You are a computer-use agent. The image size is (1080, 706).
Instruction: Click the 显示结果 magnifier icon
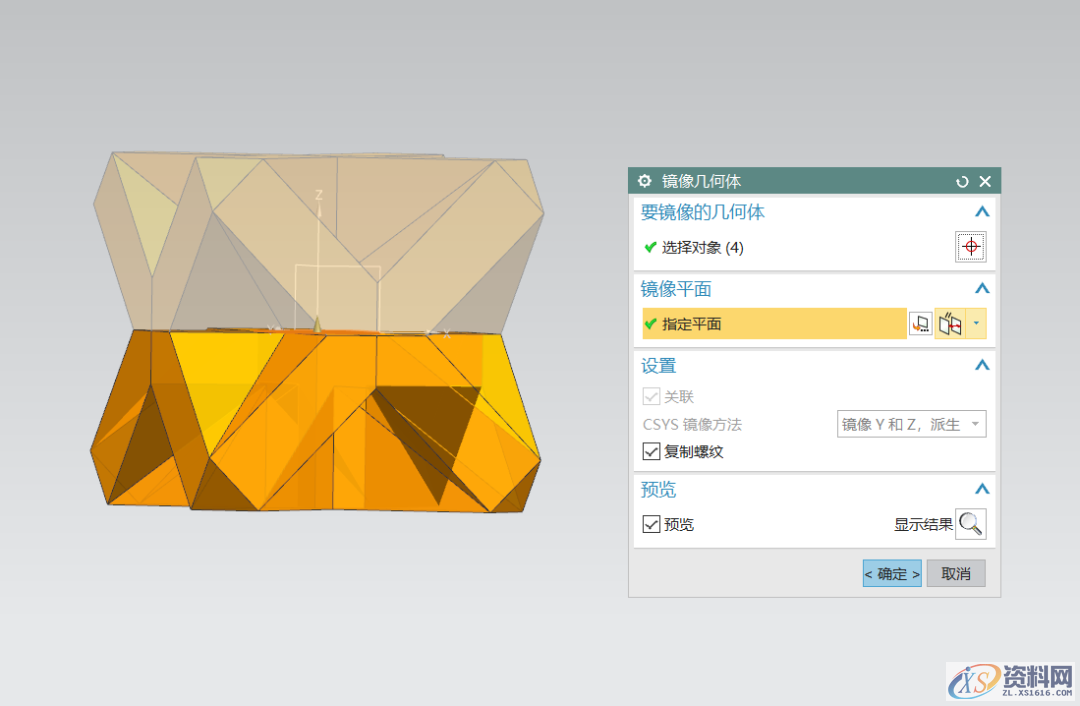tap(969, 522)
